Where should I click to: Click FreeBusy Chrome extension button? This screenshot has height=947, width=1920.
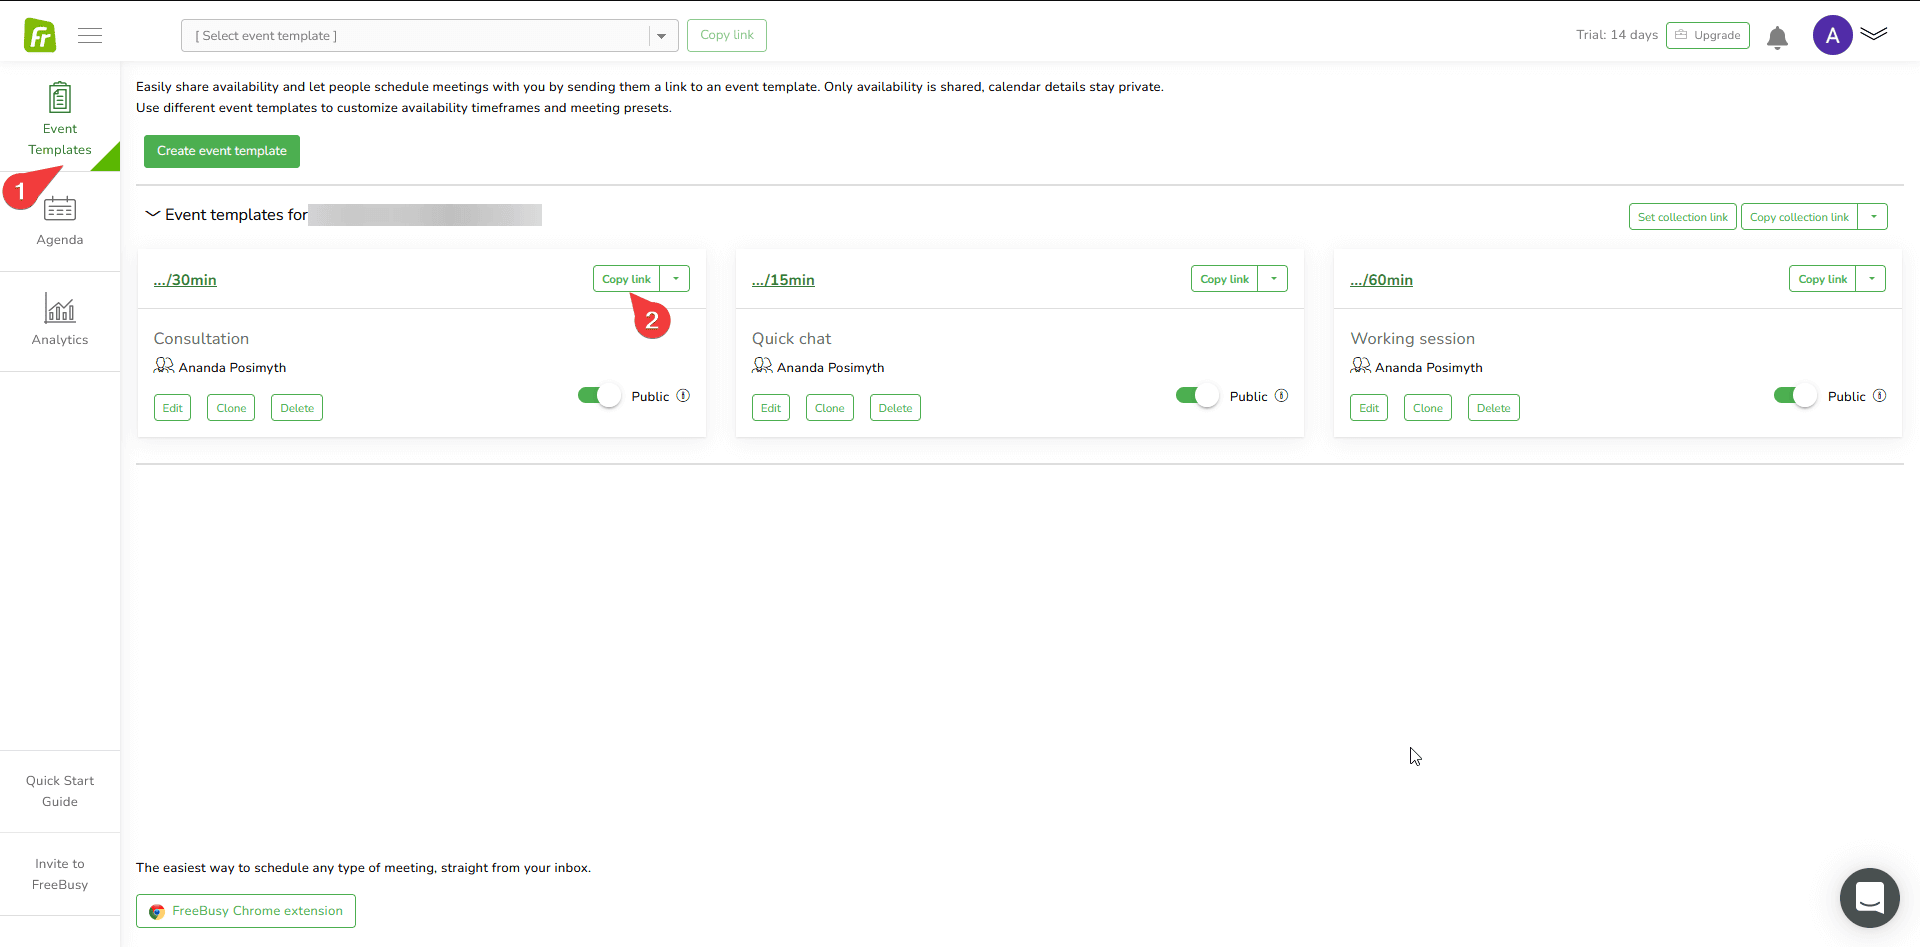[x=246, y=911]
